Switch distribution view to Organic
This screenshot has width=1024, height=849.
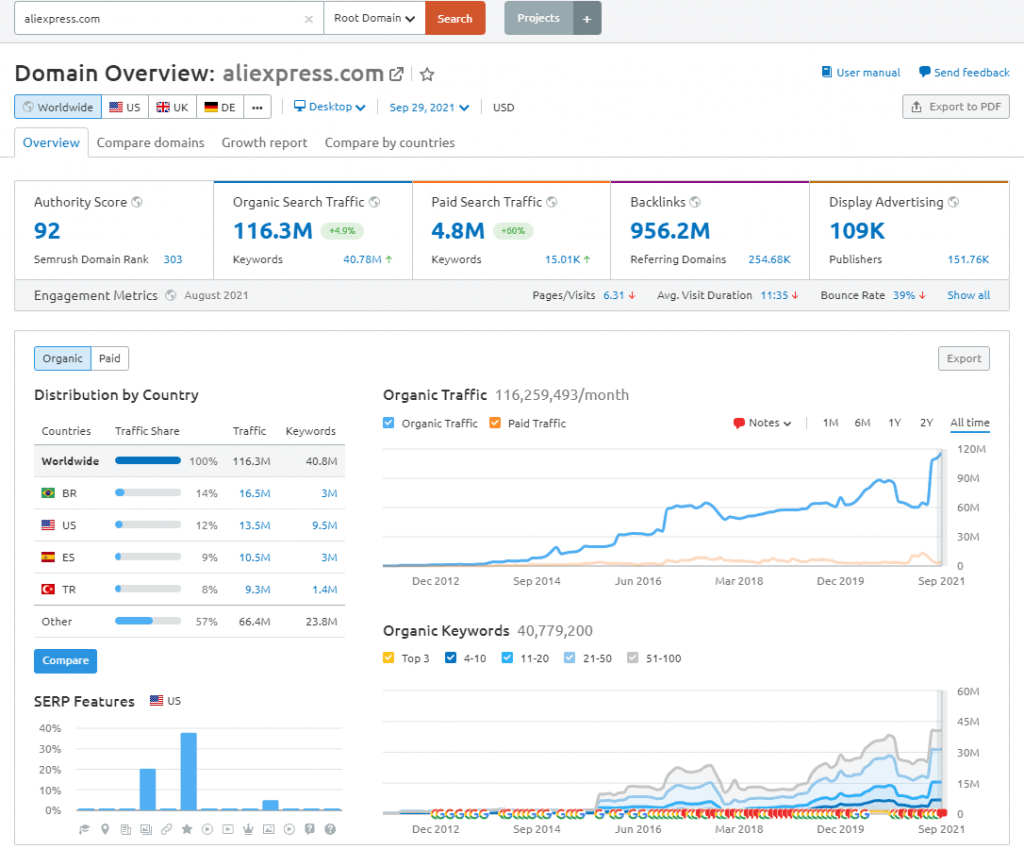pos(63,359)
